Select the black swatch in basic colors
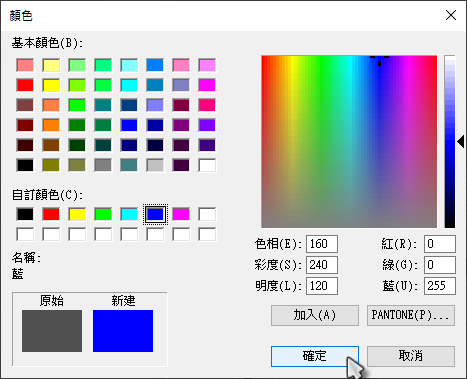467x379 pixels. (x=25, y=165)
